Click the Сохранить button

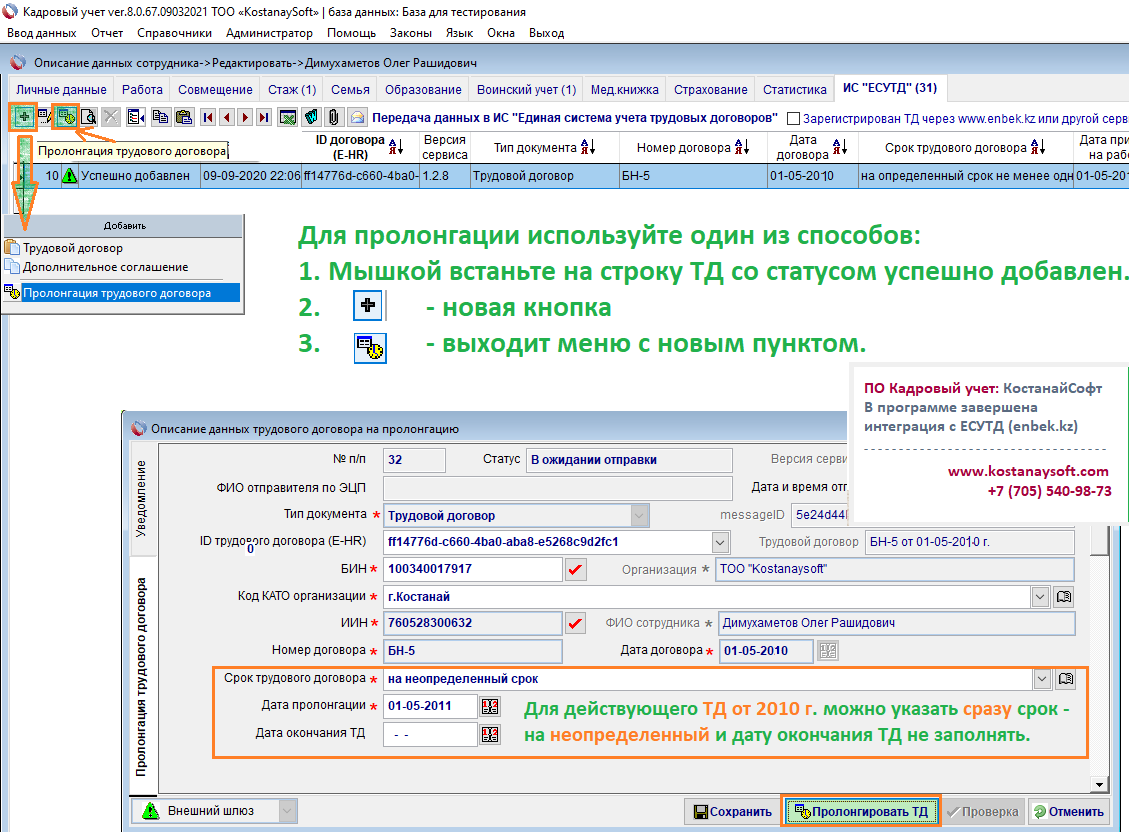pos(732,812)
